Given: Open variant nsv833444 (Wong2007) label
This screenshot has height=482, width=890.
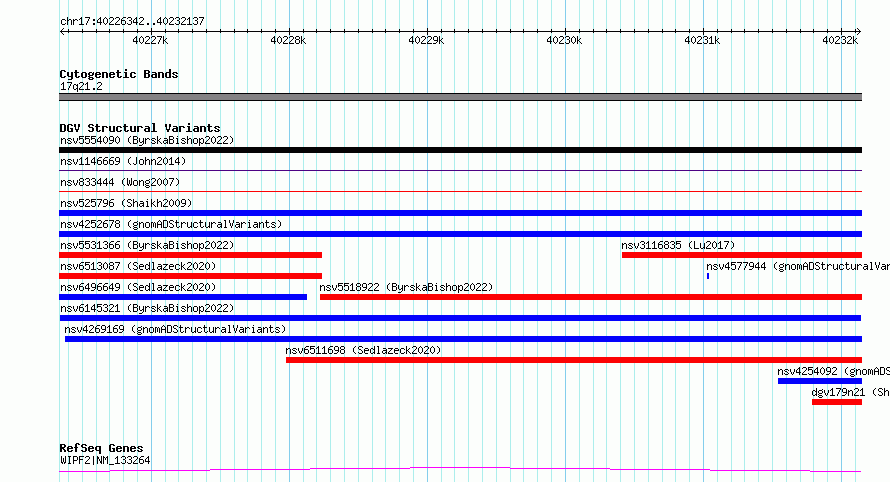Looking at the screenshot, I should click(x=120, y=182).
